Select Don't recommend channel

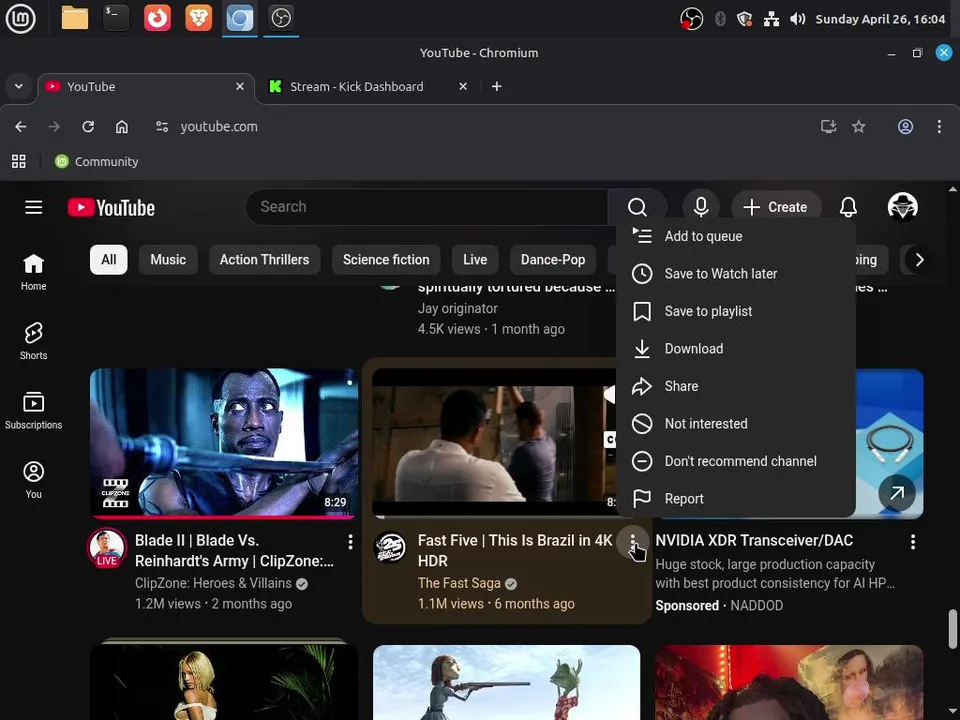pyautogui.click(x=736, y=461)
